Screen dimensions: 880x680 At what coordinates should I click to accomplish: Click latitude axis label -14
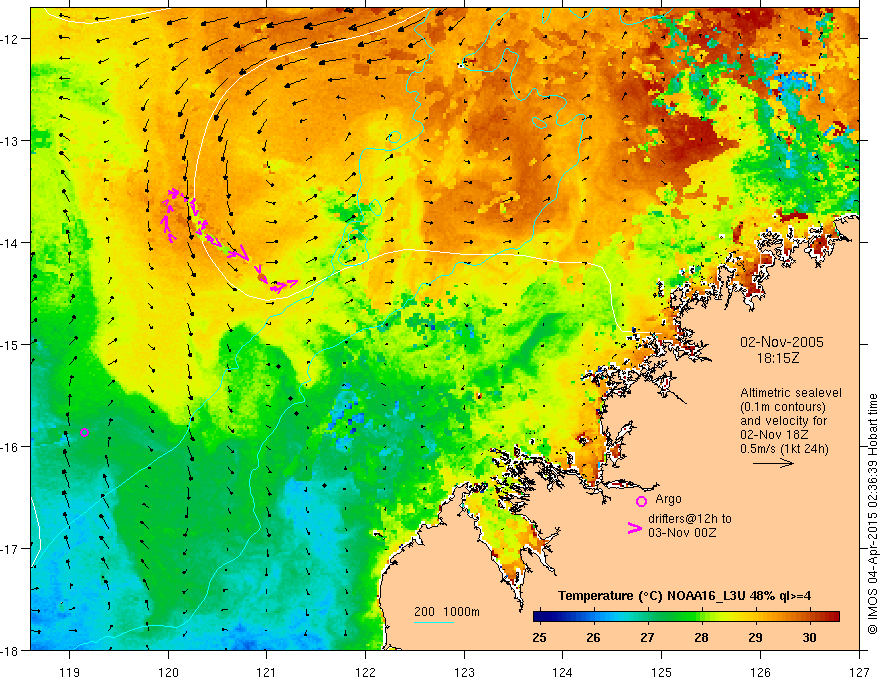(10, 243)
